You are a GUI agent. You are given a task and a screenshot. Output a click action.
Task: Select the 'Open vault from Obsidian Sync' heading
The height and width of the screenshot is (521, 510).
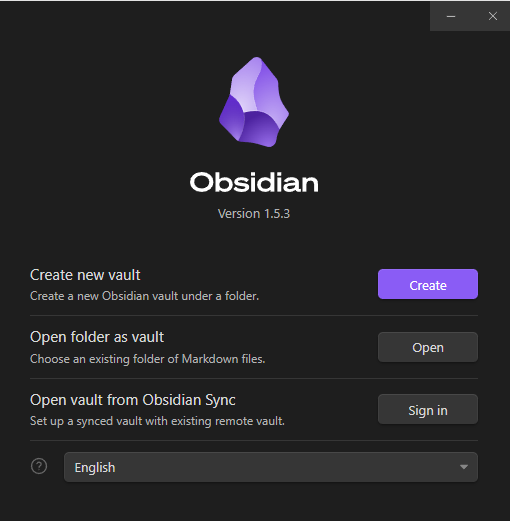tap(133, 400)
